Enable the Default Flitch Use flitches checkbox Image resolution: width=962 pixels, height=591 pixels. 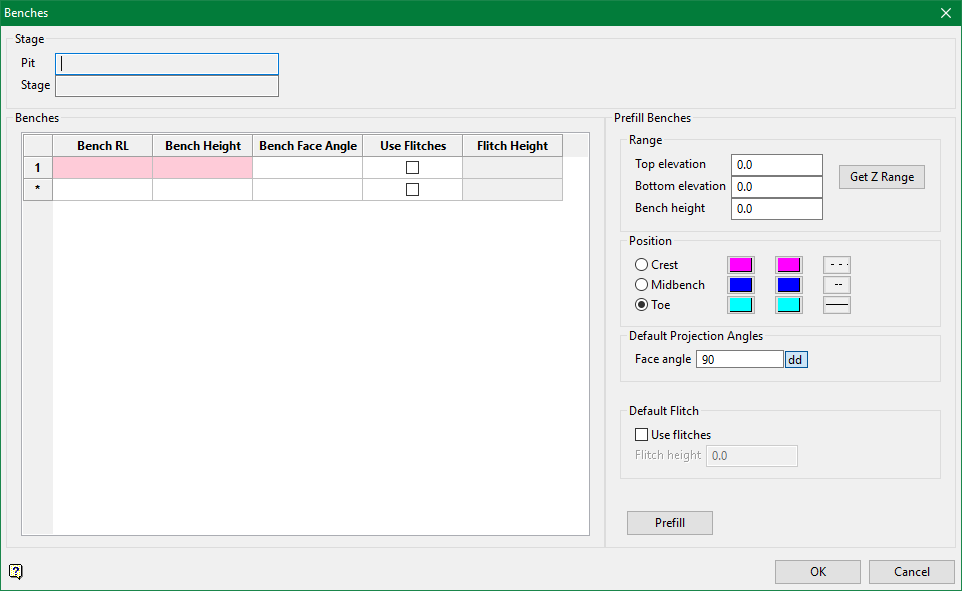642,435
